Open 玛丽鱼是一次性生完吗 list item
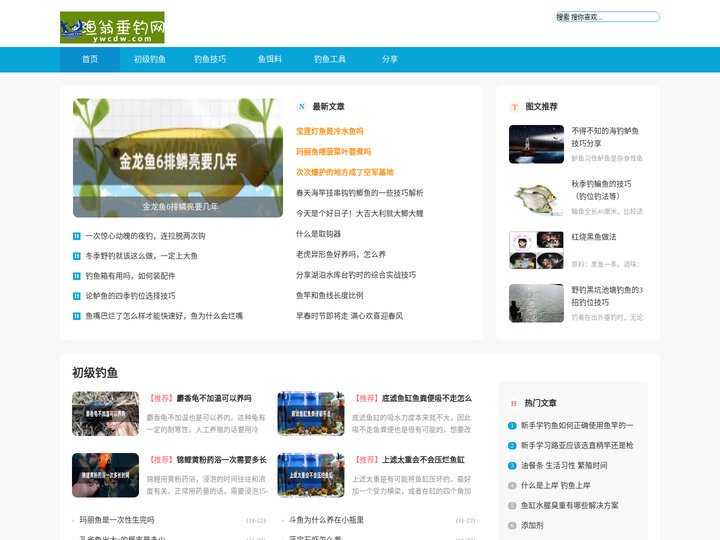Screen dimensions: 720x540 [x=117, y=520]
